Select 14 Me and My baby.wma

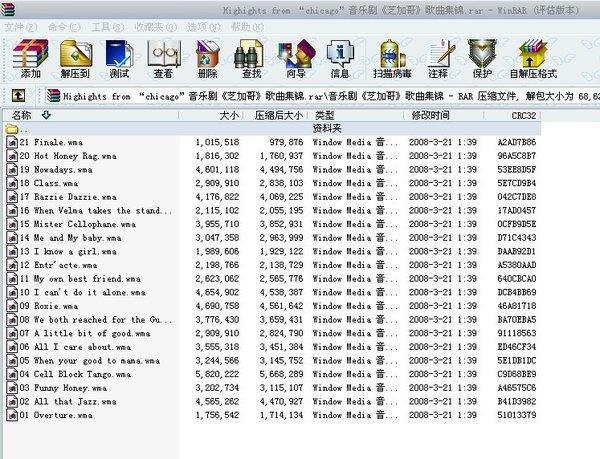click(70, 238)
